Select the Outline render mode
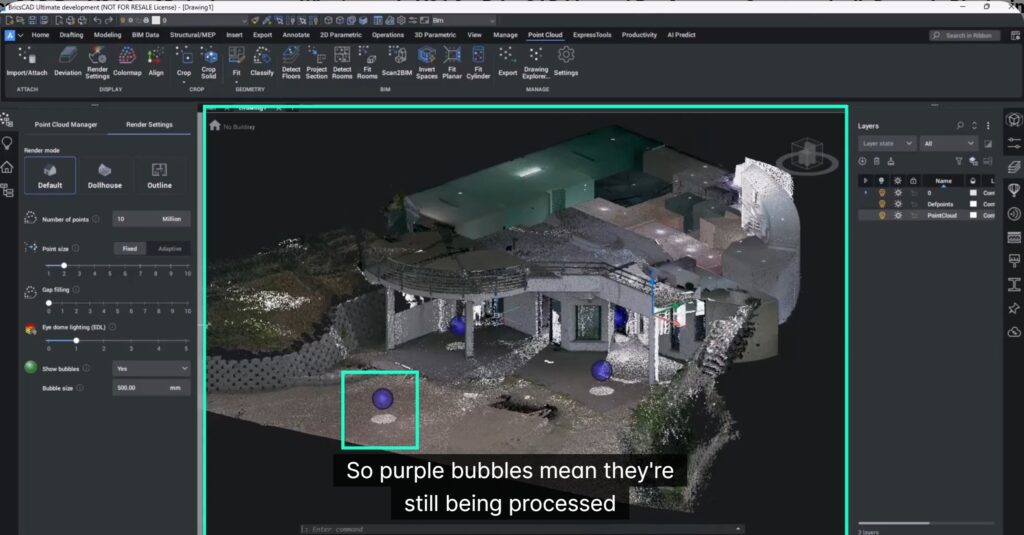 [159, 175]
